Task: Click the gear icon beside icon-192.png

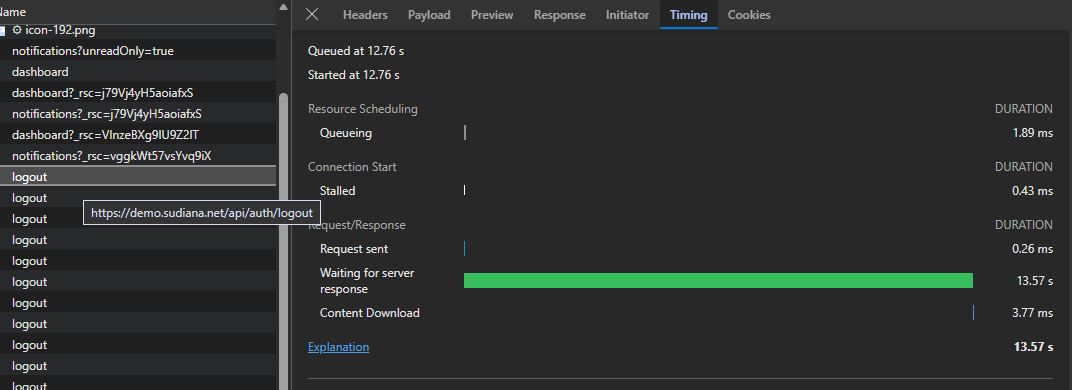Action: [x=17, y=30]
